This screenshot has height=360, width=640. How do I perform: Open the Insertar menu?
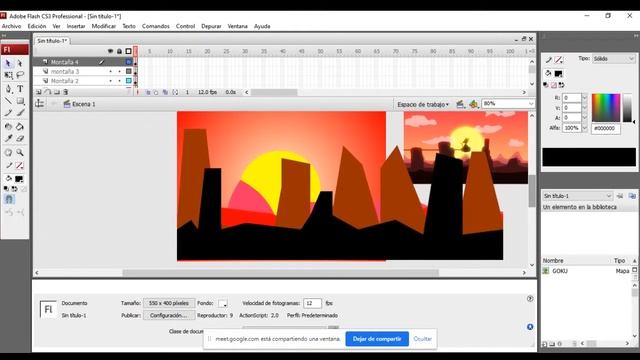pos(76,26)
